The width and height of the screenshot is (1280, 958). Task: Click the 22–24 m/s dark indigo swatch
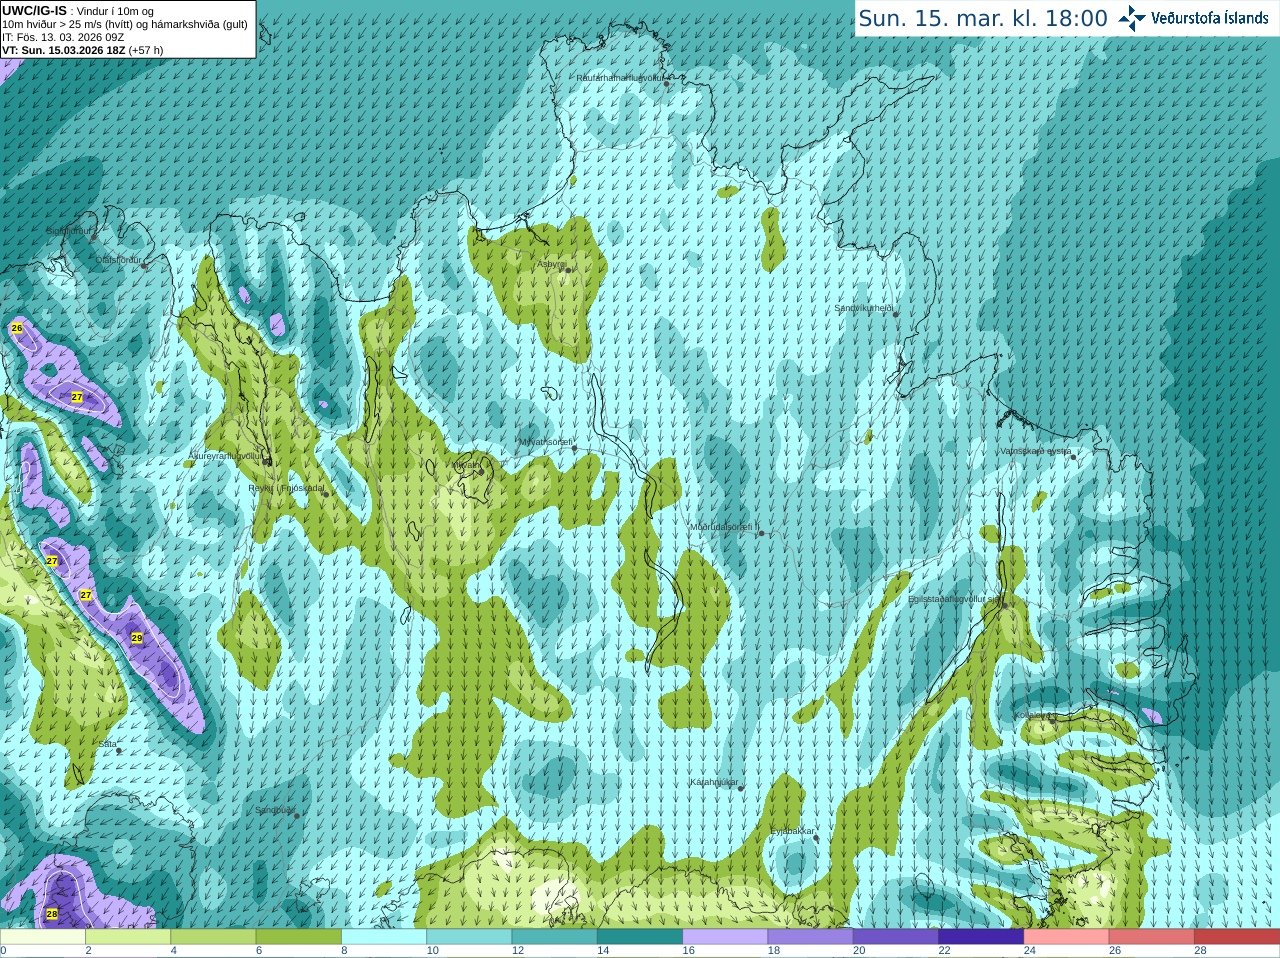click(982, 937)
